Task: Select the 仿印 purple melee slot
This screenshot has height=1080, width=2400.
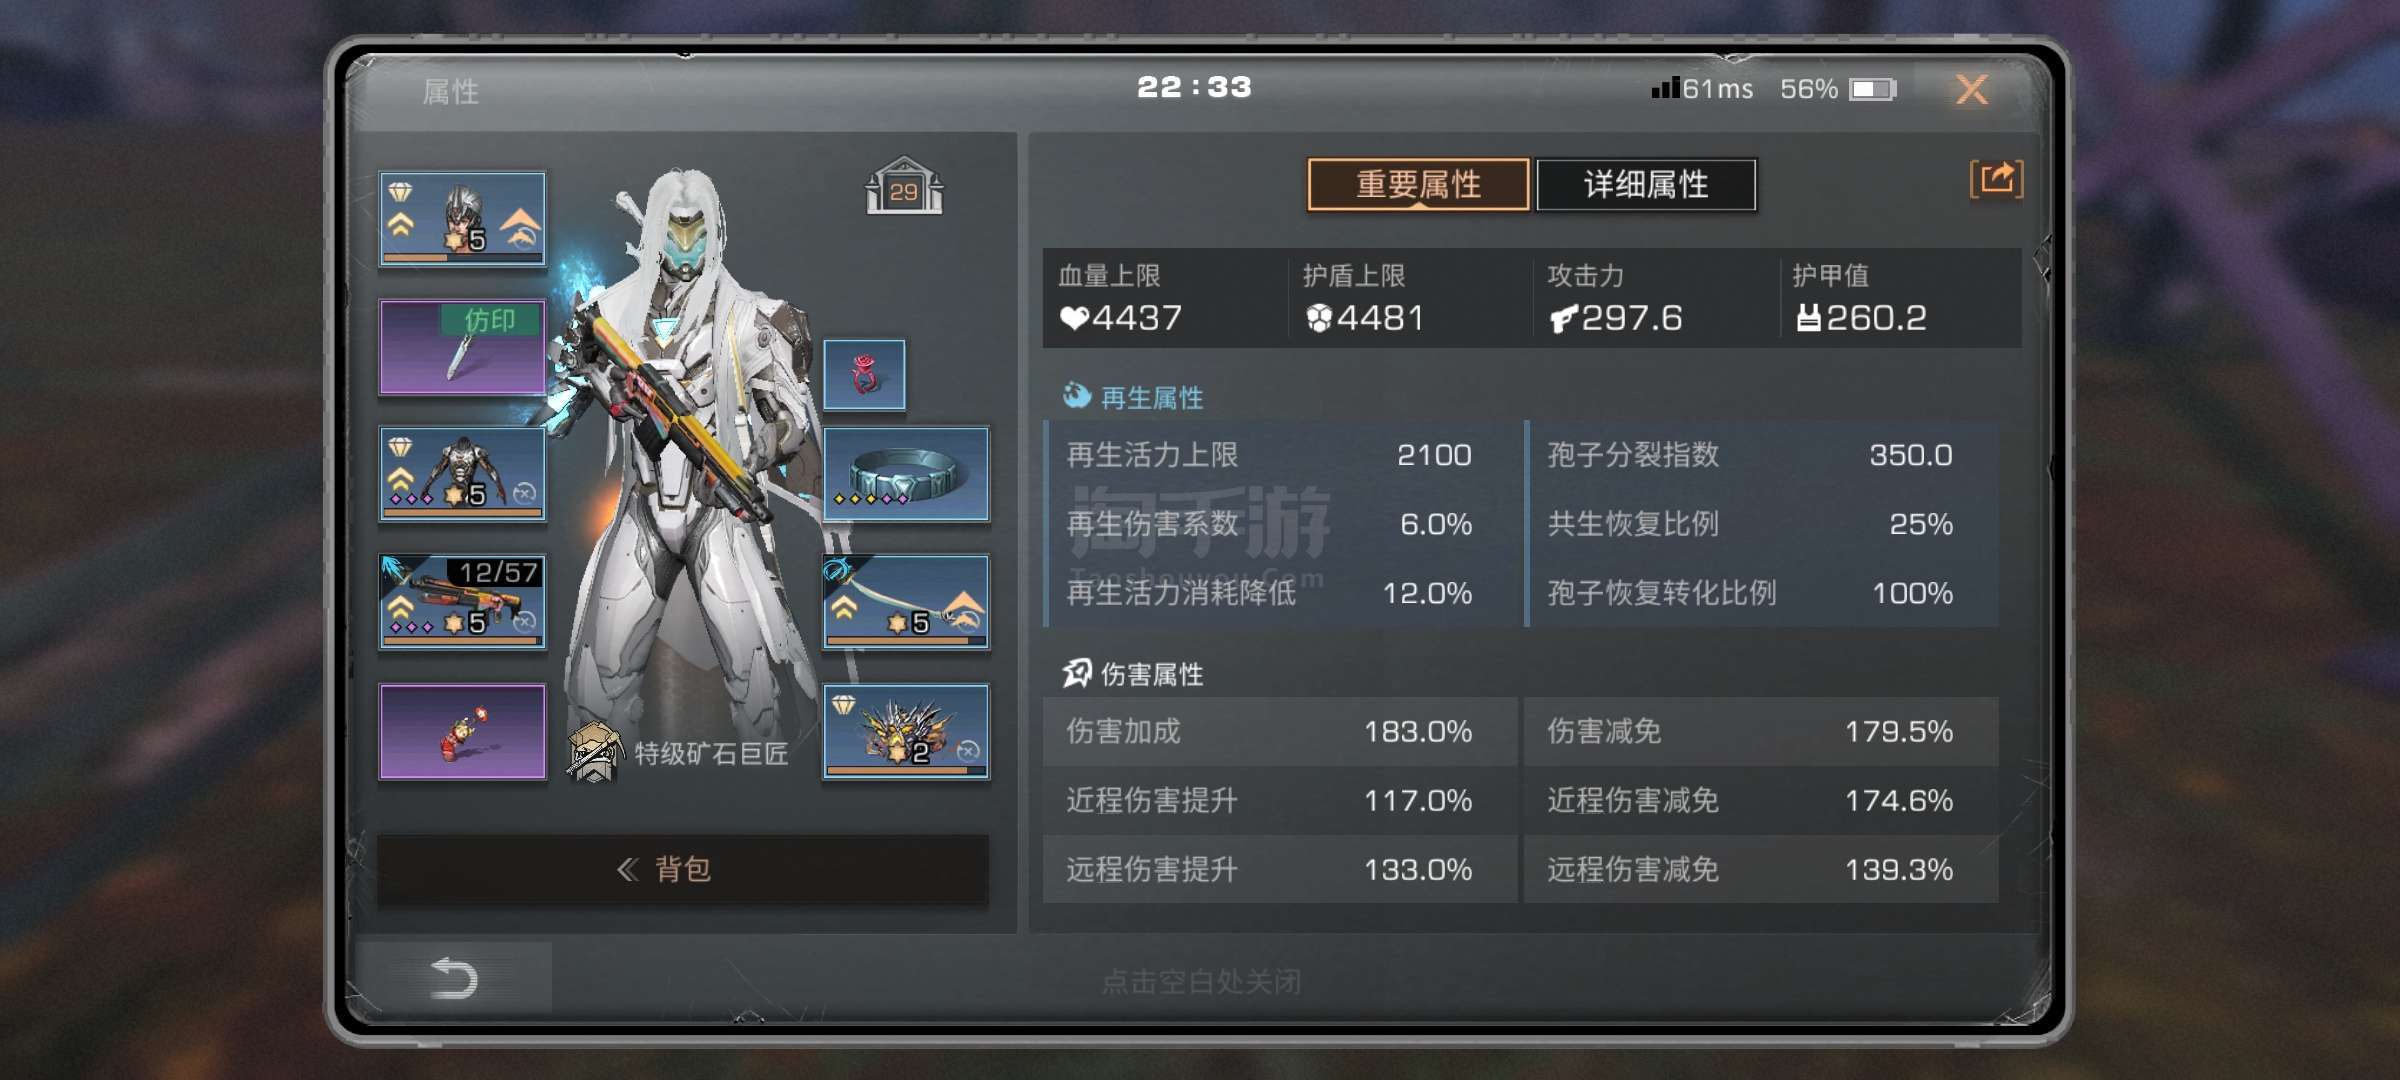Action: pos(462,347)
